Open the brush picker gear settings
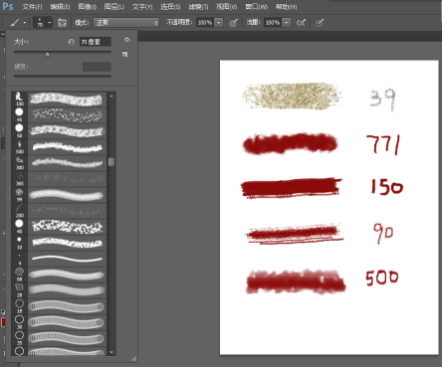Viewport: 443px width, 368px height. (127, 40)
